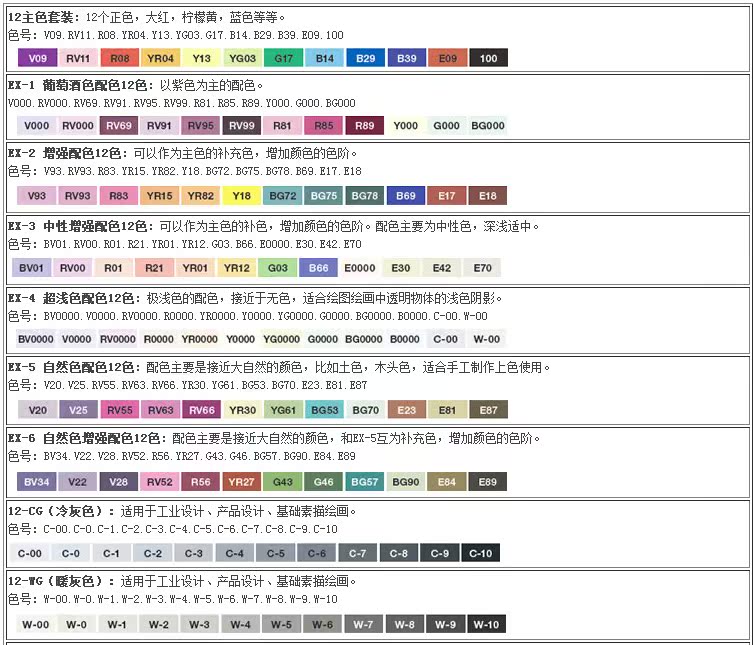Screen dimensions: 755x645
Task: Click the 12-WG（暖灰色） heading text
Action: [62, 582]
